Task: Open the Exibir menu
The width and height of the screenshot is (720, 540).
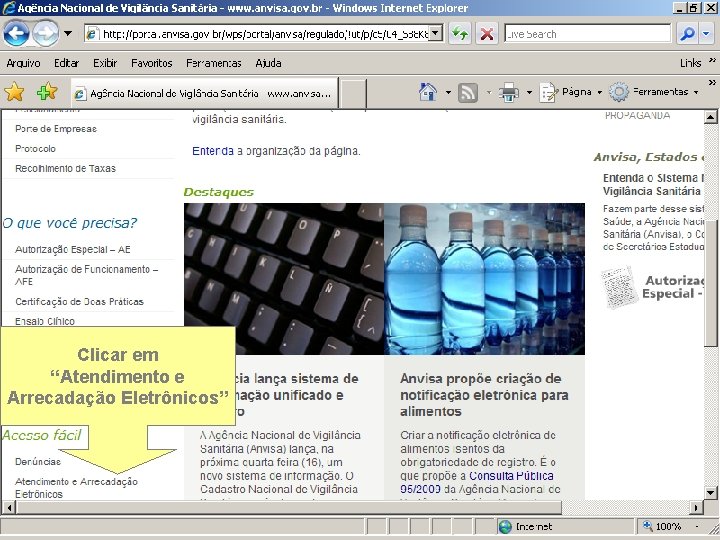Action: pos(105,63)
